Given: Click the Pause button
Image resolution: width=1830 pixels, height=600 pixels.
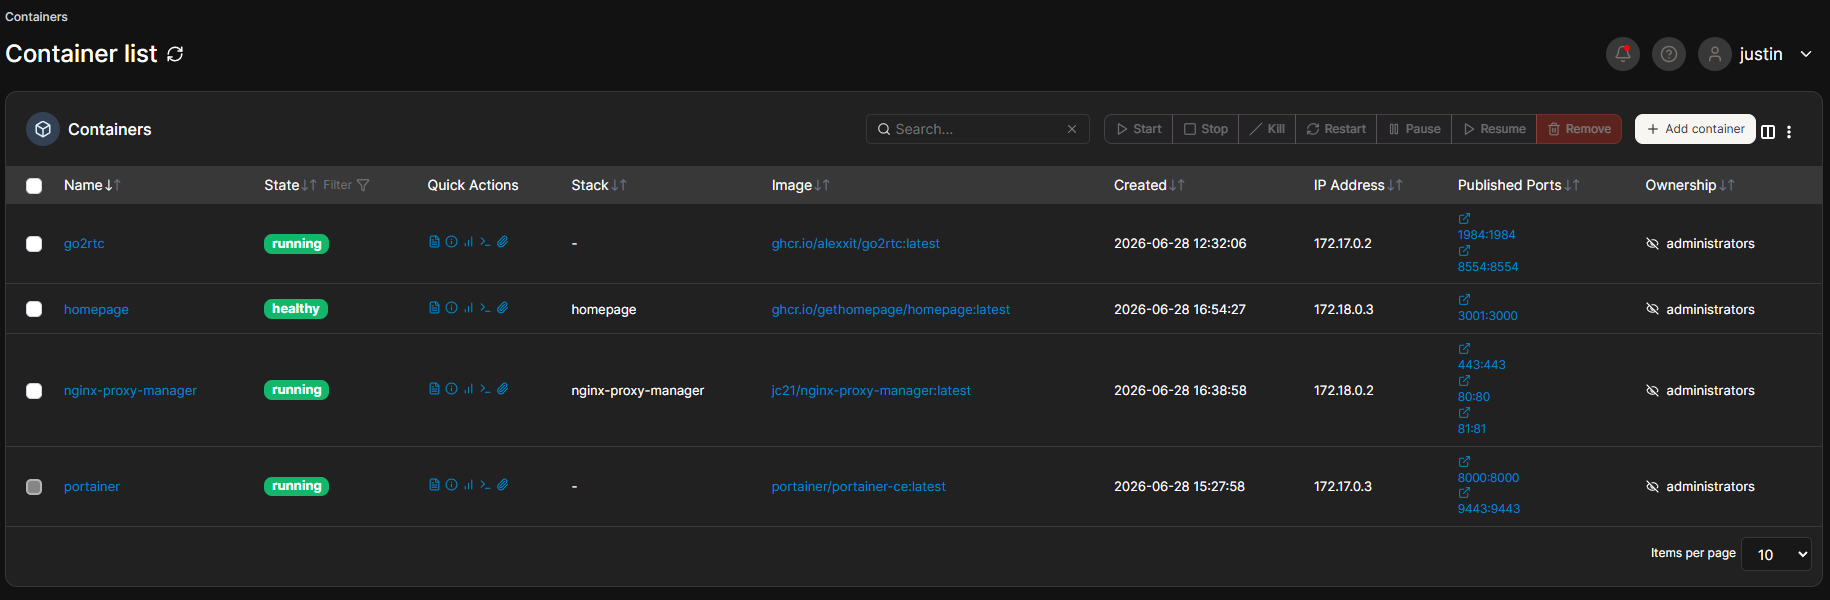Looking at the screenshot, I should click(1414, 129).
